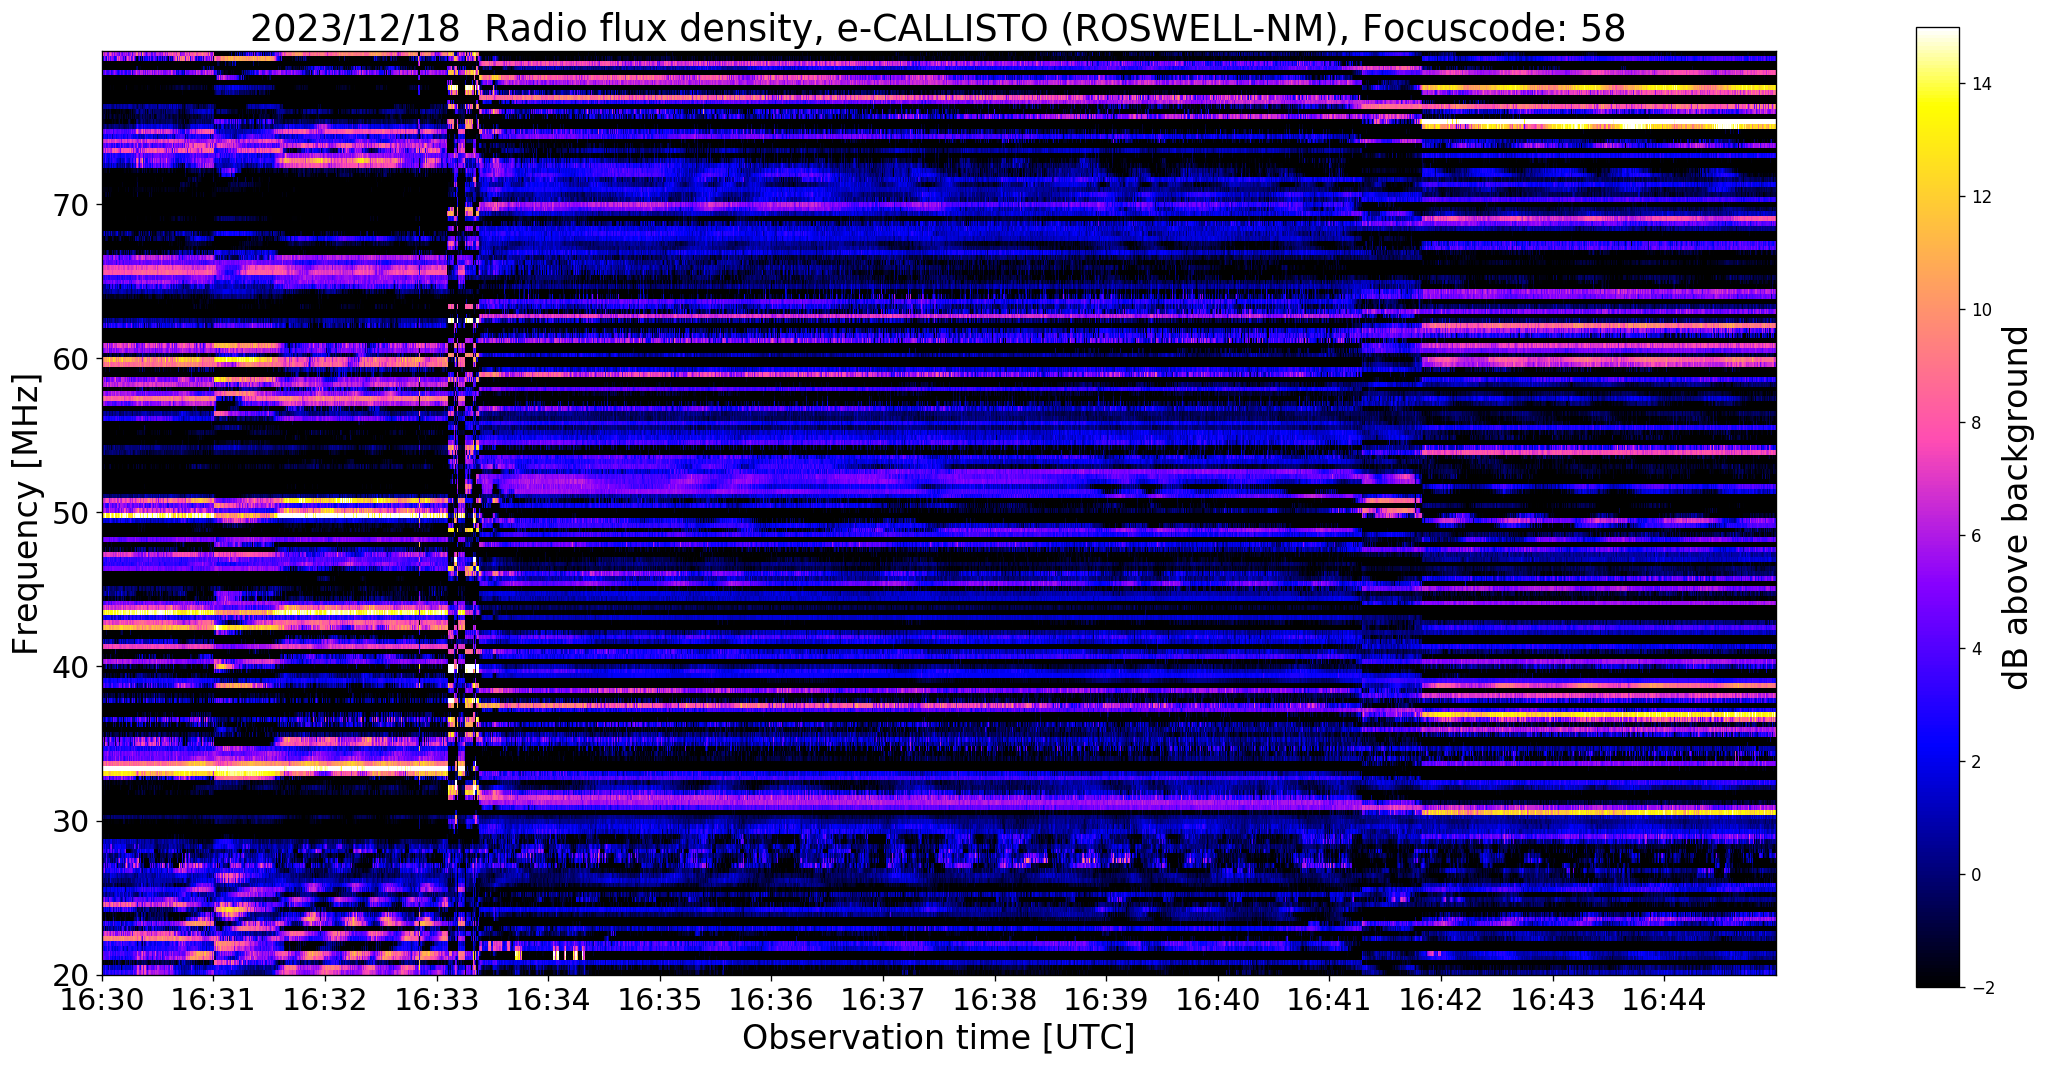
Task: Click the 16:37 time tick label
Action: (x=883, y=998)
